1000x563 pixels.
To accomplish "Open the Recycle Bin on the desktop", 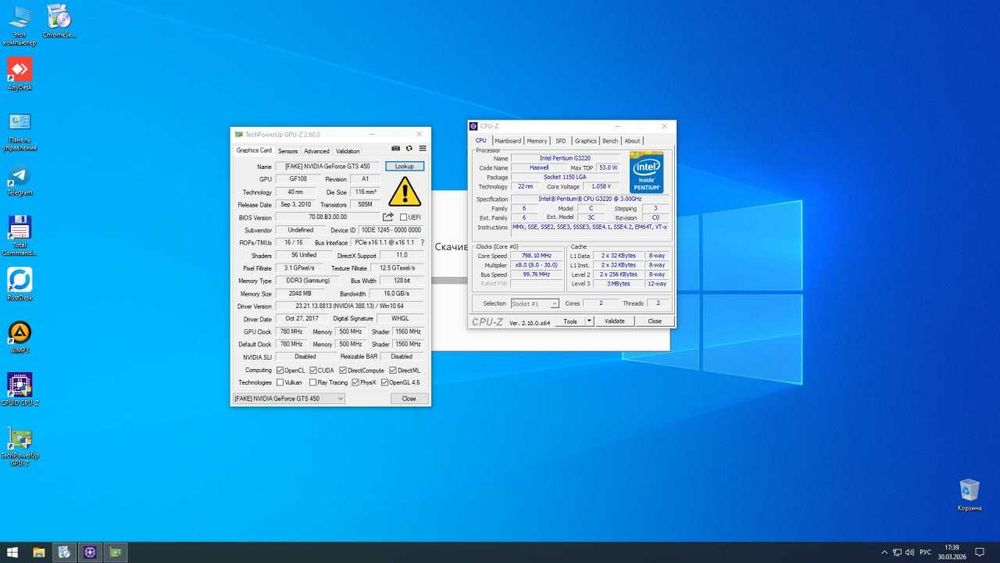I will (969, 495).
